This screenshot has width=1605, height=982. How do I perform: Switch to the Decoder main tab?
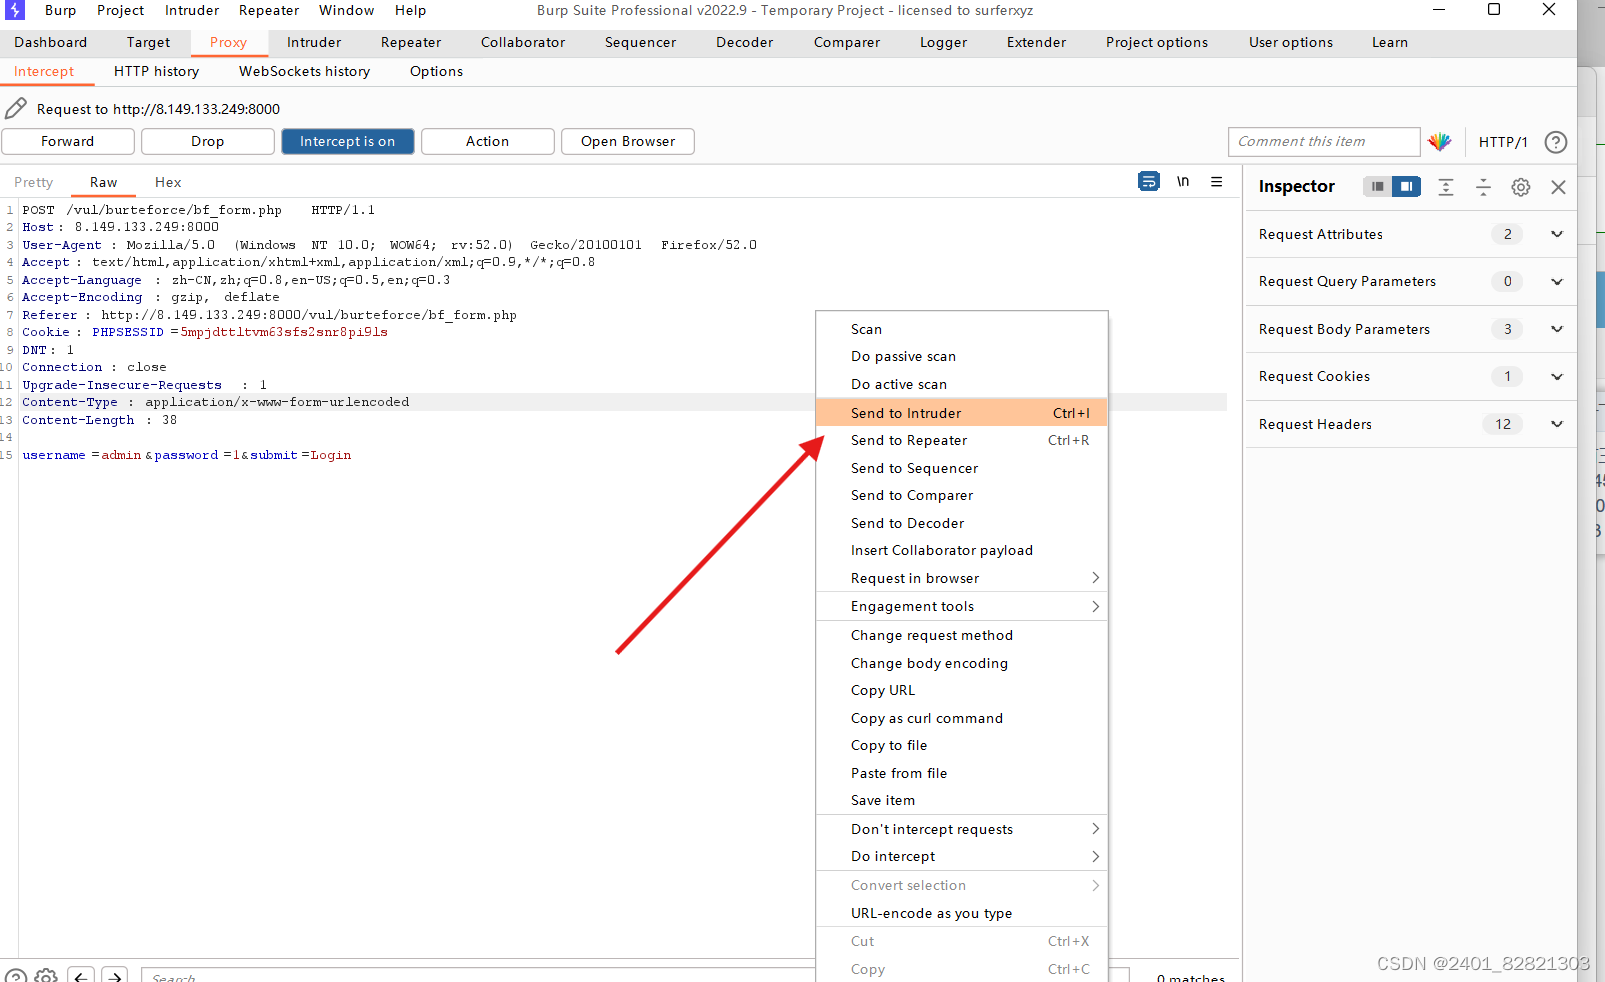(x=745, y=42)
